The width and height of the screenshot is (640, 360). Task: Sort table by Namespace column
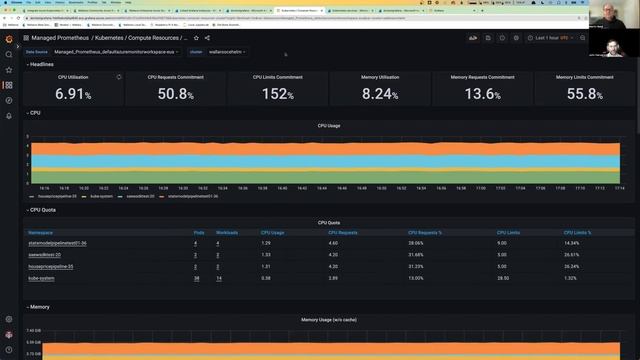click(40, 233)
